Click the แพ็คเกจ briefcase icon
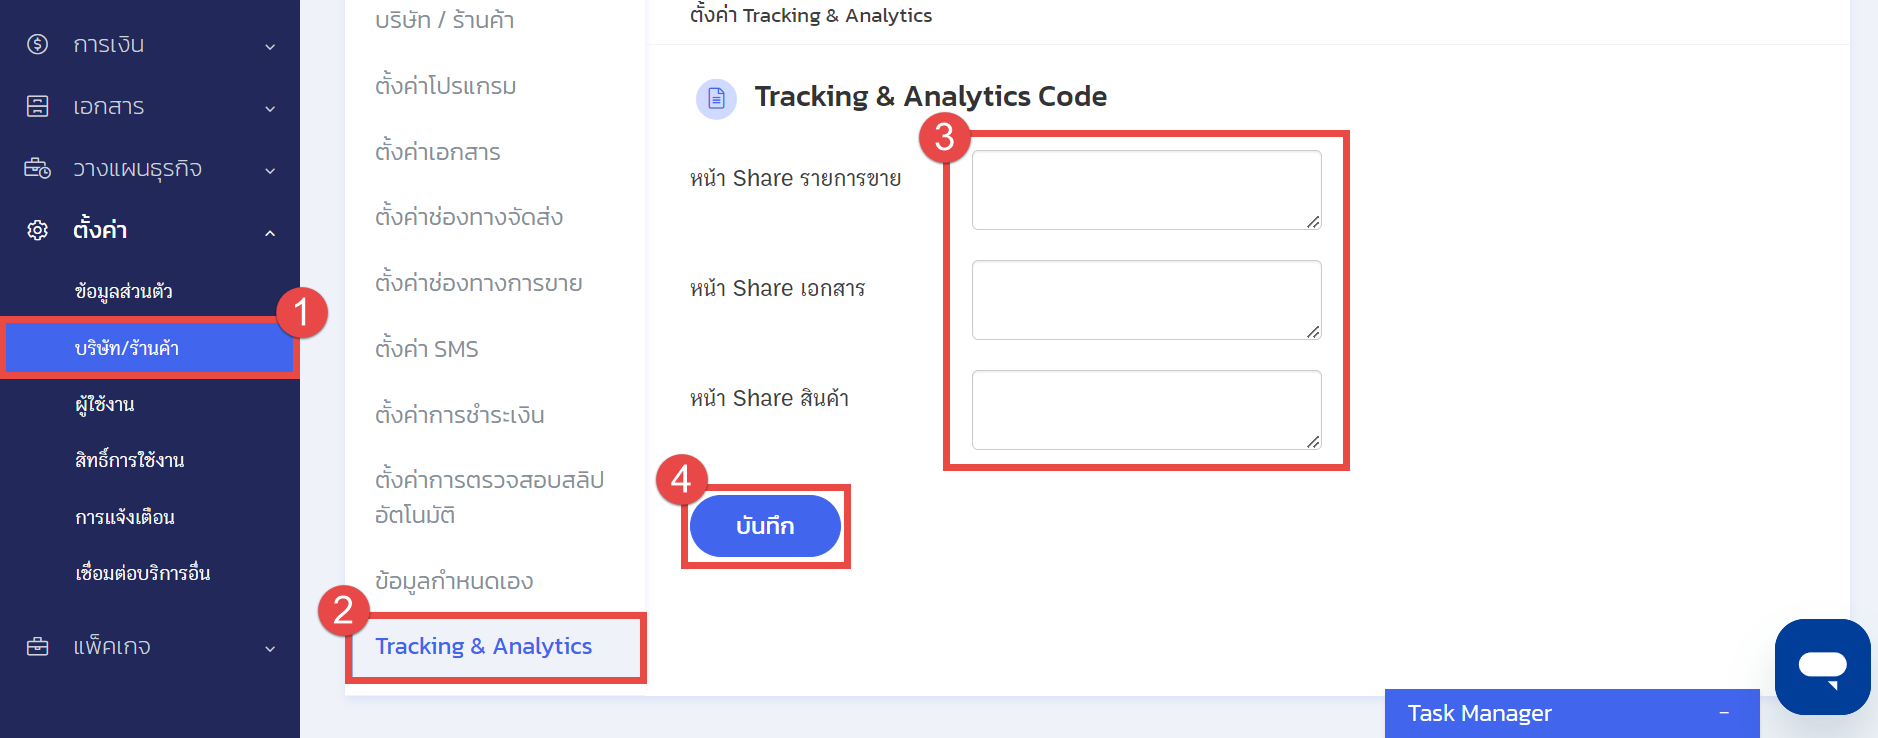This screenshot has height=738, width=1878. pos(37,646)
